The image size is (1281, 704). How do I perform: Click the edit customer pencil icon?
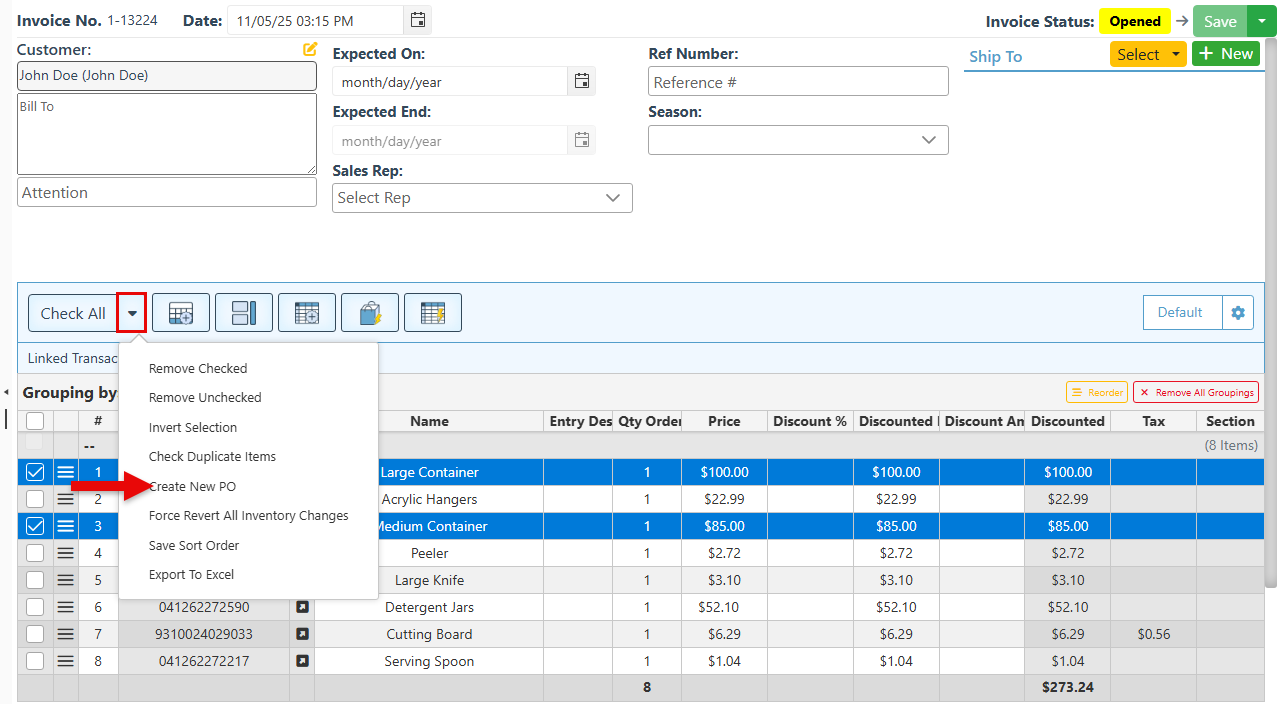pos(310,49)
